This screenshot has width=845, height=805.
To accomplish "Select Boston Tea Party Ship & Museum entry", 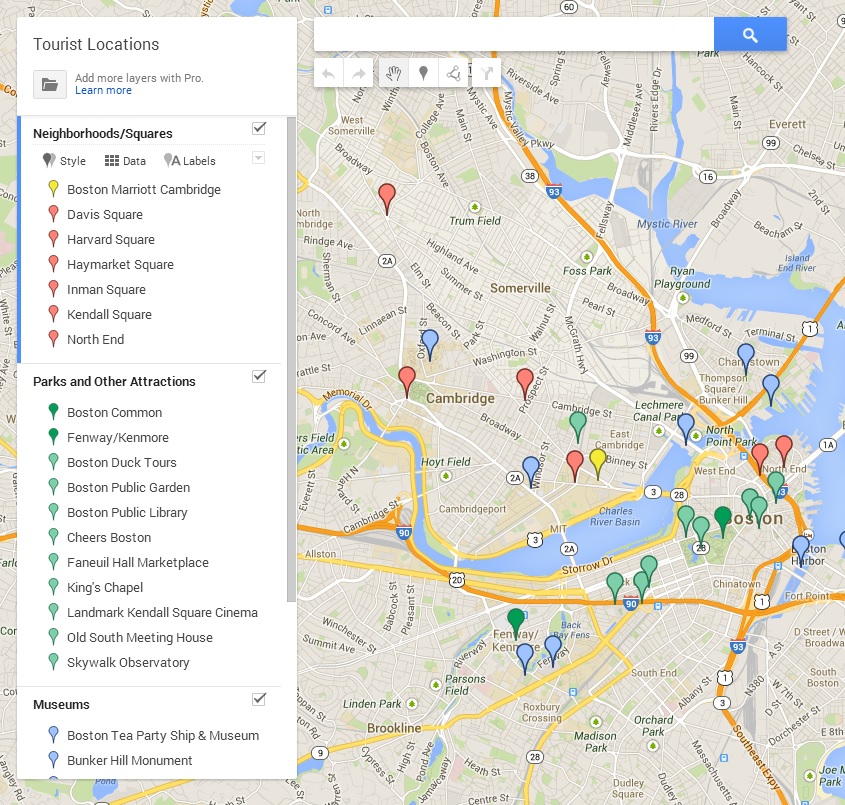I will (x=163, y=735).
